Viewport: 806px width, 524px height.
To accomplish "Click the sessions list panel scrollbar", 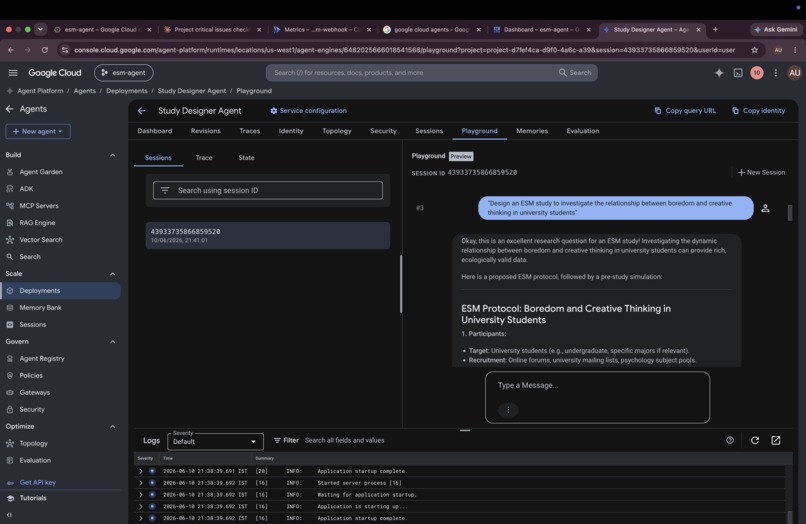I will [x=401, y=284].
